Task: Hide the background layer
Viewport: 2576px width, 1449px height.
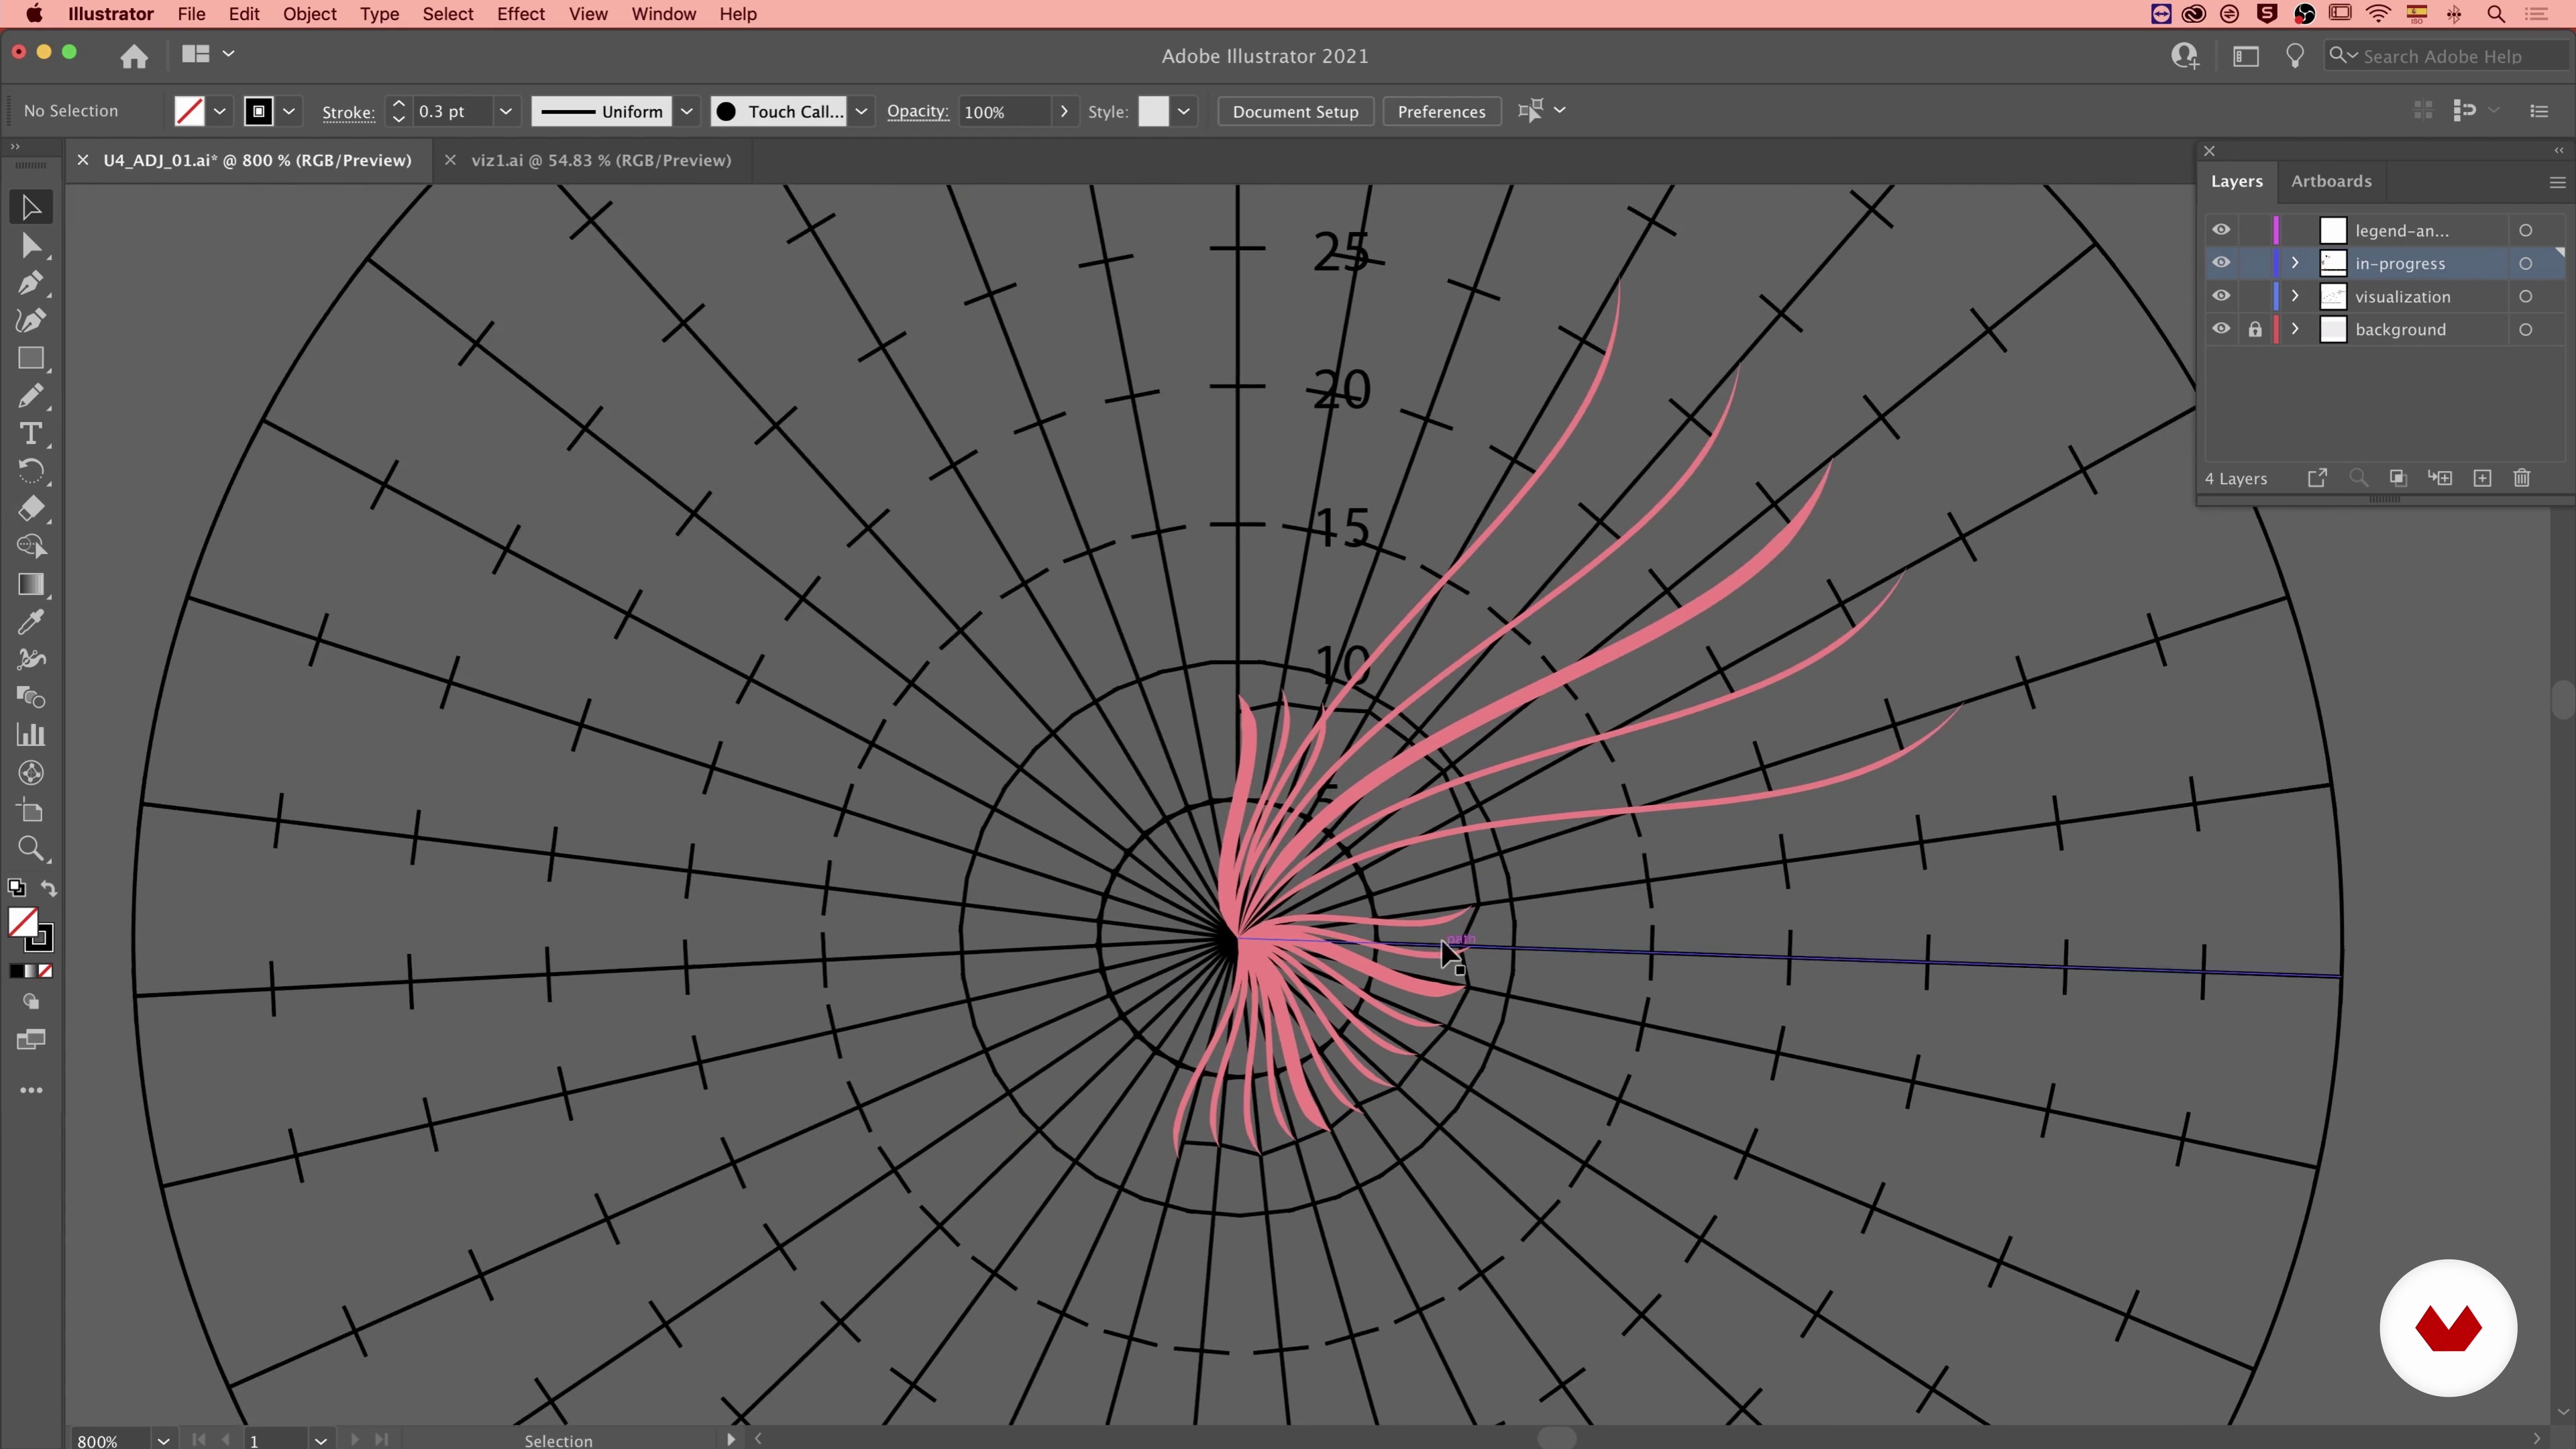Action: [2221, 329]
